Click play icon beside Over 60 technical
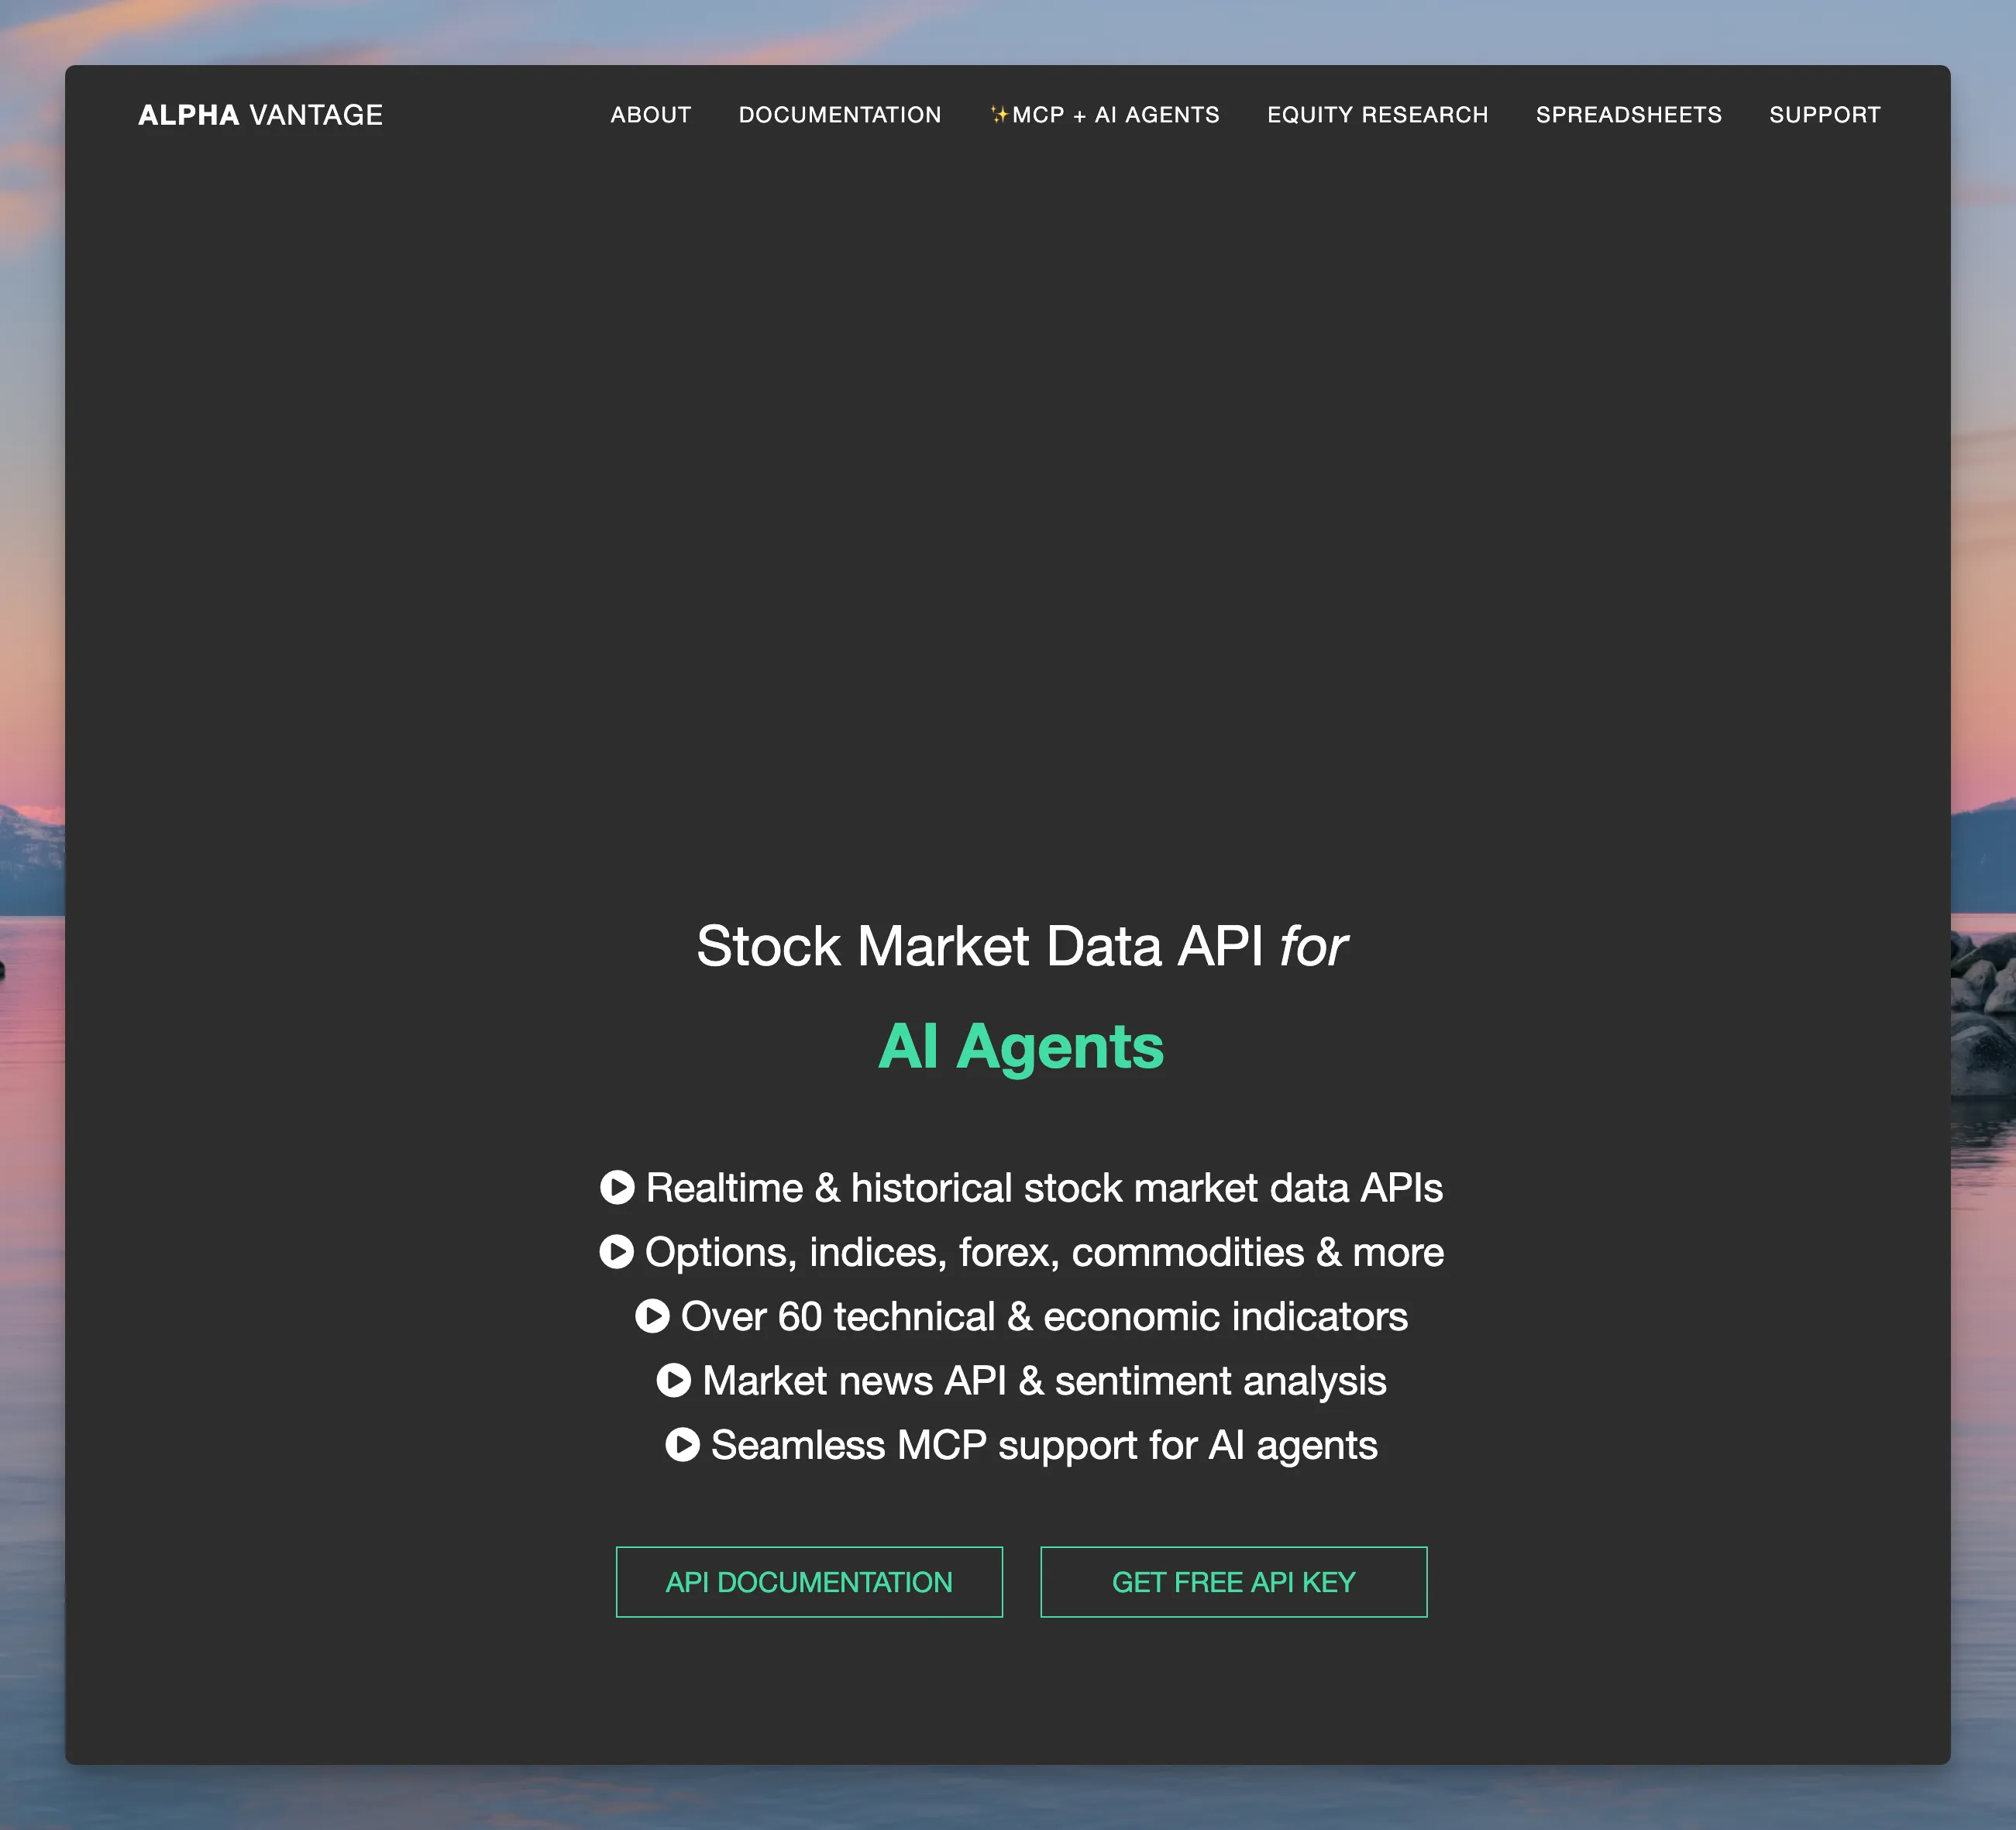This screenshot has width=2016, height=1830. click(x=652, y=1316)
